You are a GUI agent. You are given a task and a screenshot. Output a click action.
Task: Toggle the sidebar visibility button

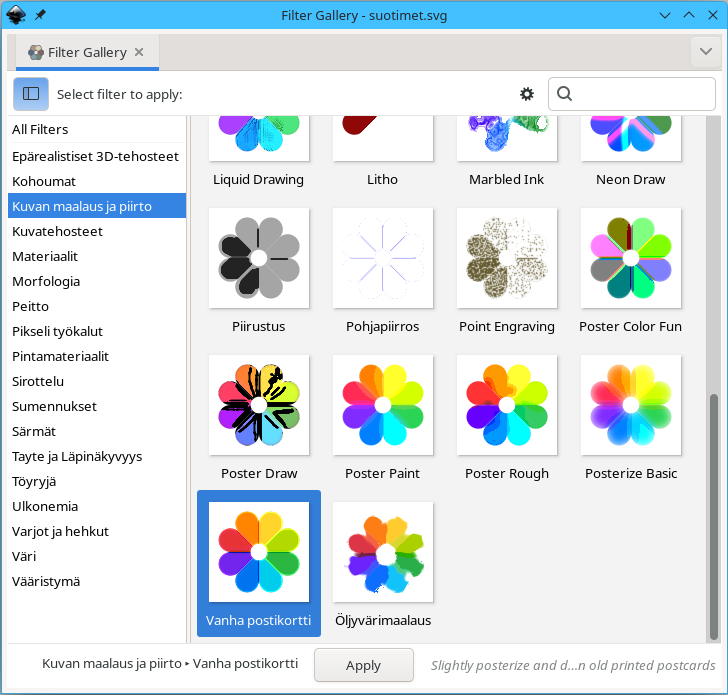tap(31, 94)
